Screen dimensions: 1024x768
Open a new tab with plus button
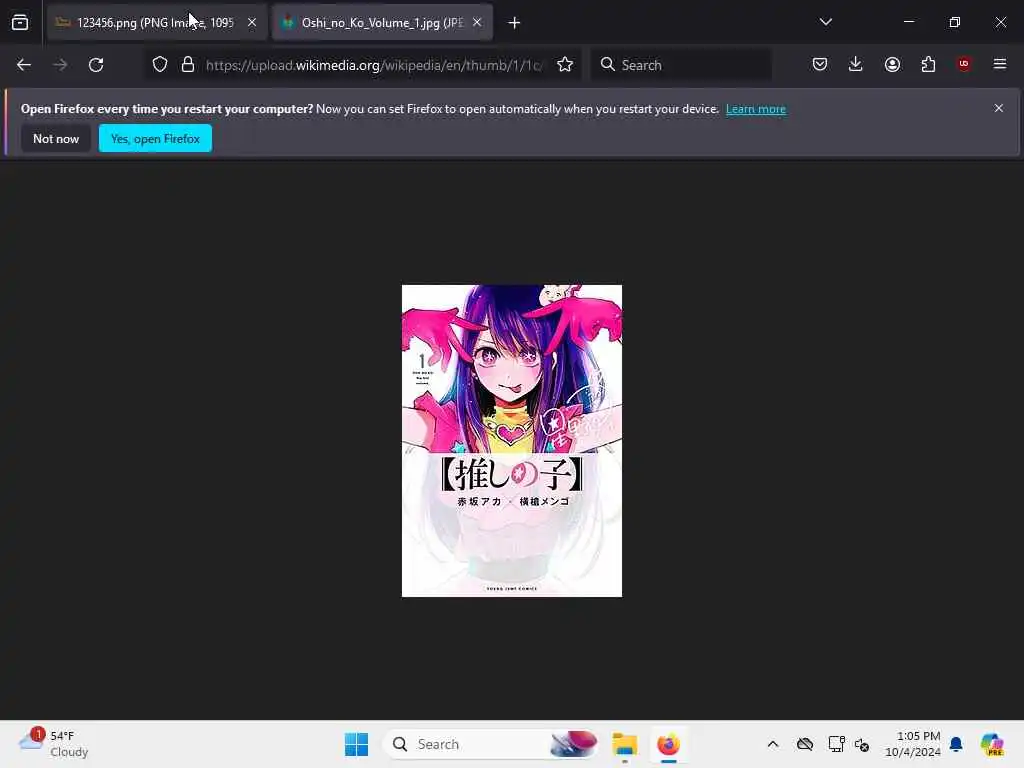coord(515,23)
